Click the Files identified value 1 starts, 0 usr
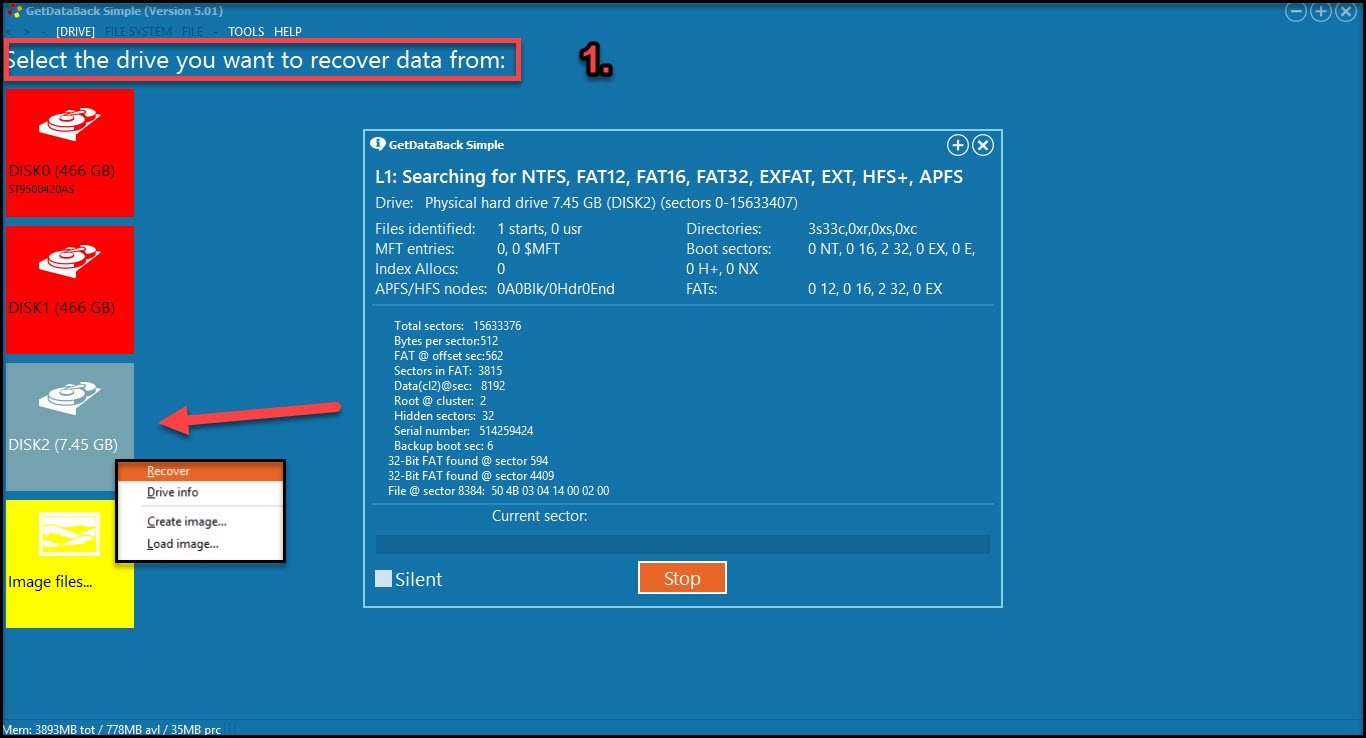Screen dimensions: 1366x738 pyautogui.click(x=540, y=229)
